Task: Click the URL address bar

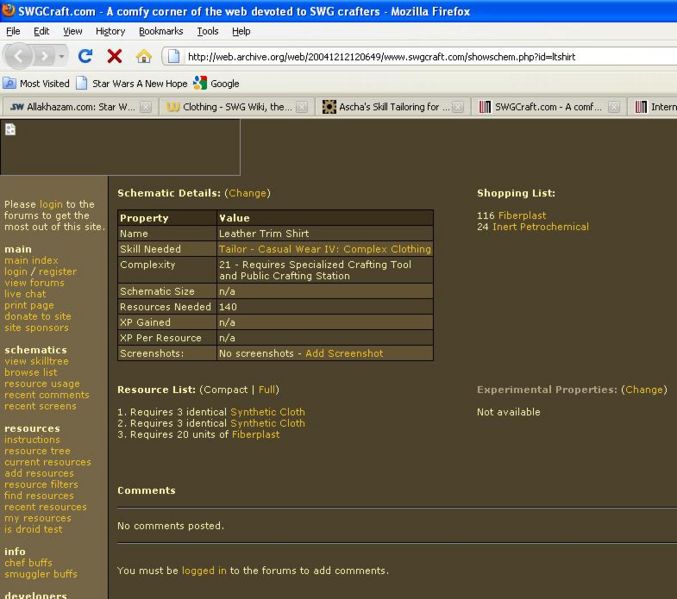Action: [420, 56]
